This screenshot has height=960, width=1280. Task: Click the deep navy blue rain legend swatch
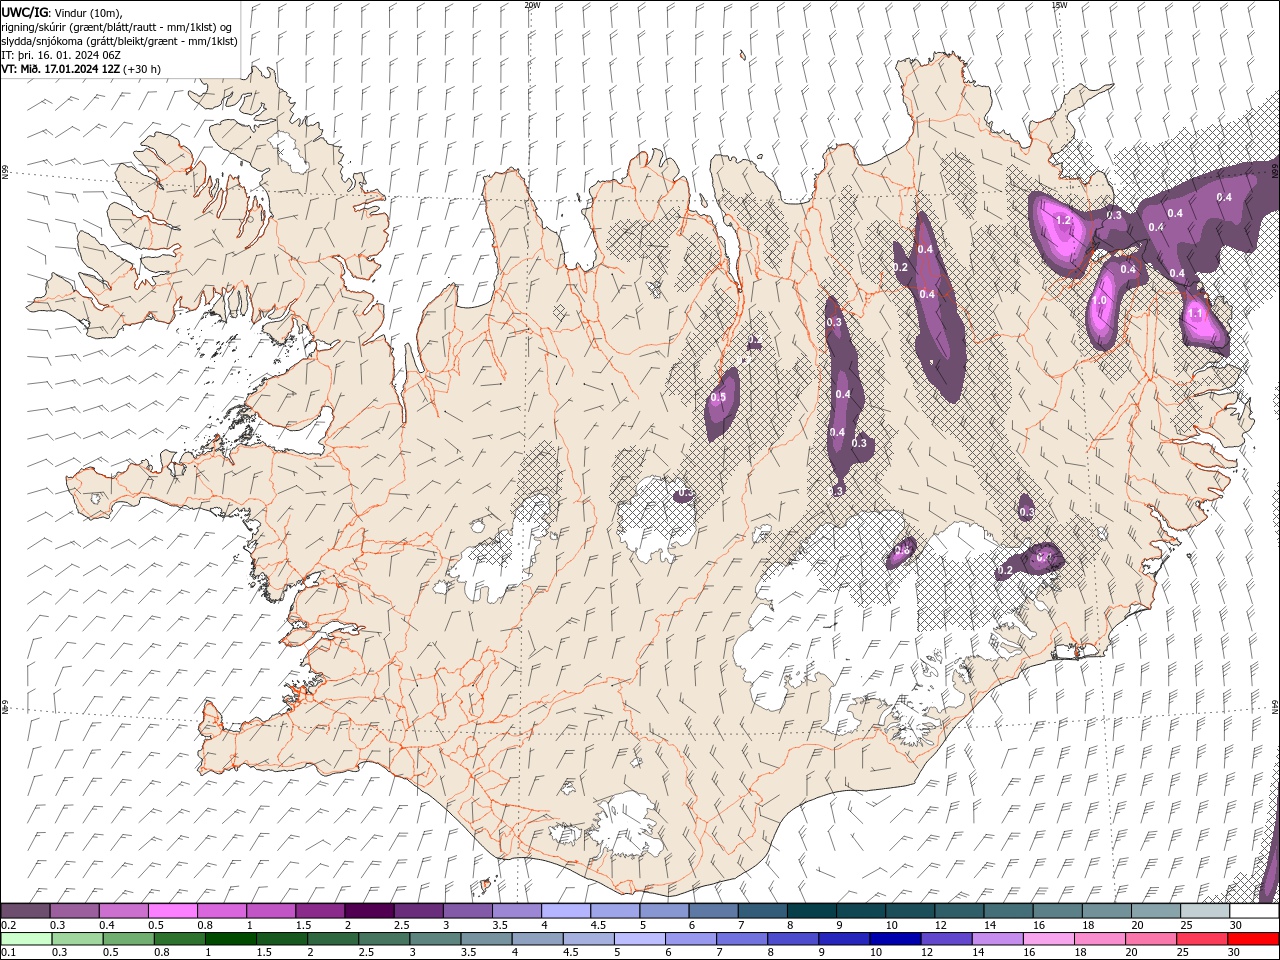coord(894,939)
